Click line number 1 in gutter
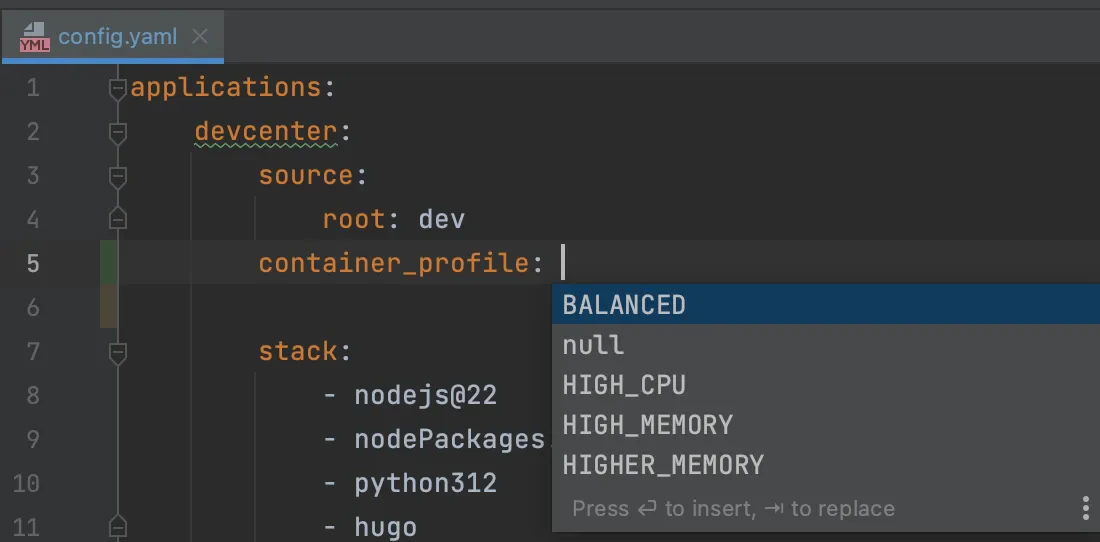The height and width of the screenshot is (542, 1100). coord(33,88)
